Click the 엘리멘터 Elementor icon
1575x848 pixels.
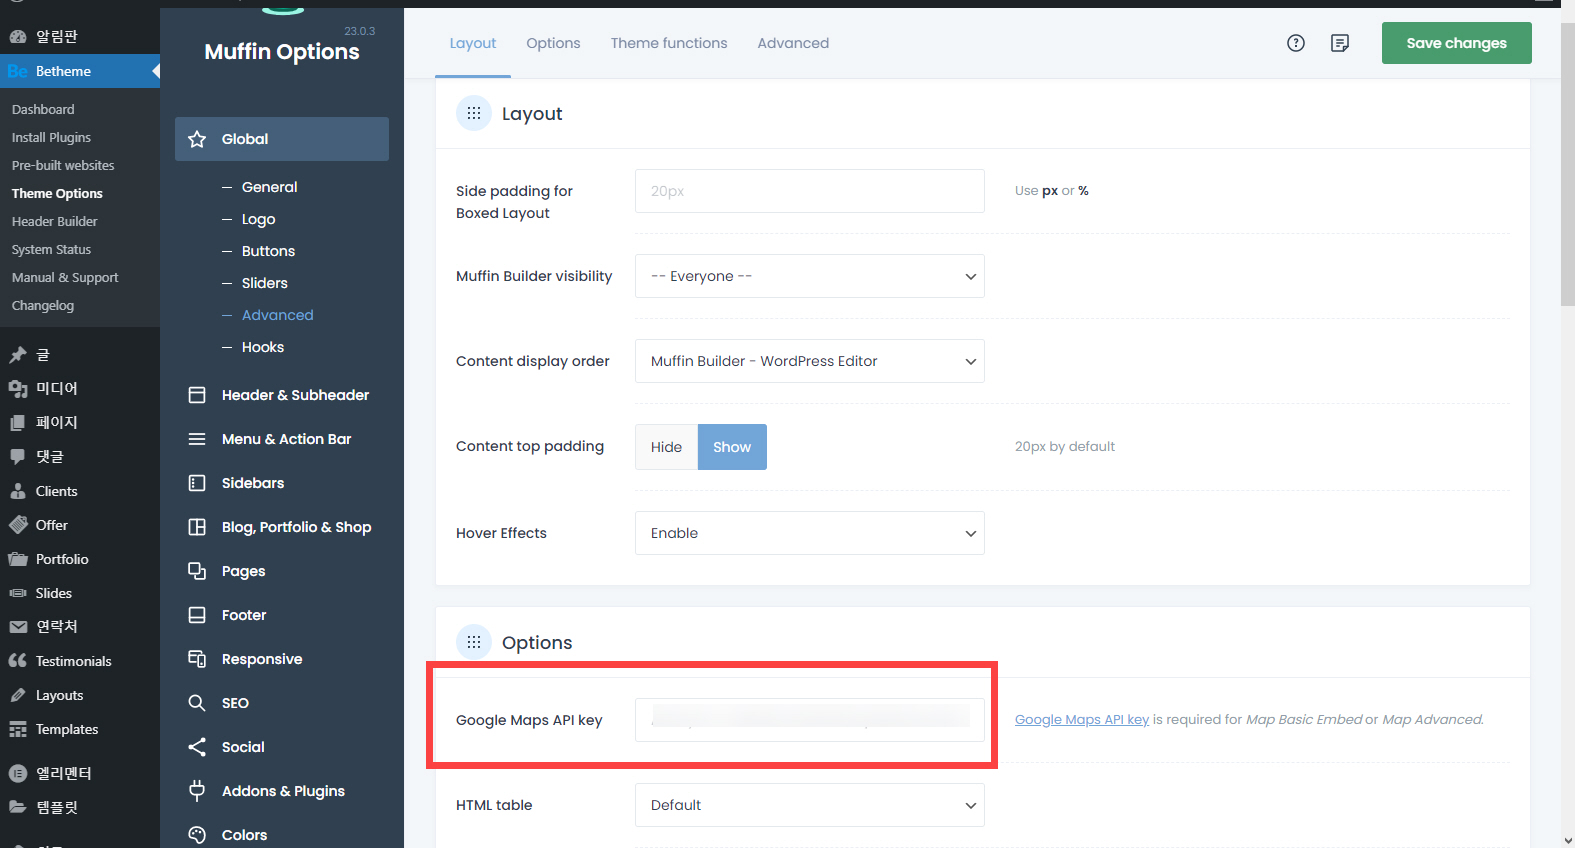pos(18,773)
